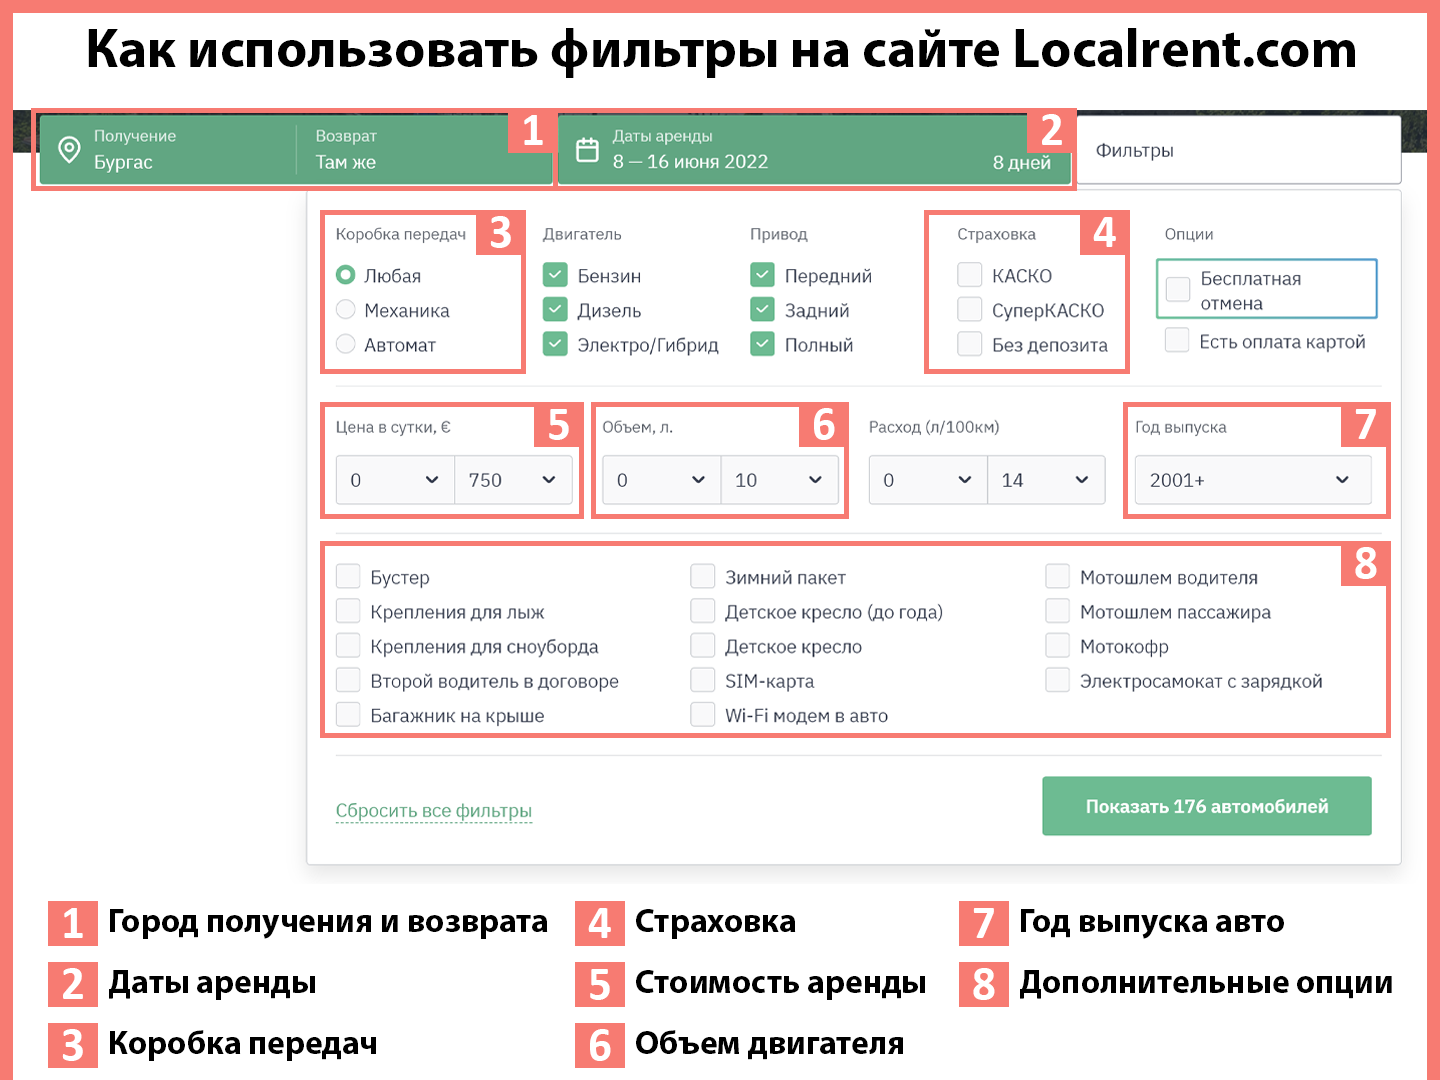Select the Механика gearbox option
Screen dimensions: 1440x1080
pyautogui.click(x=346, y=310)
